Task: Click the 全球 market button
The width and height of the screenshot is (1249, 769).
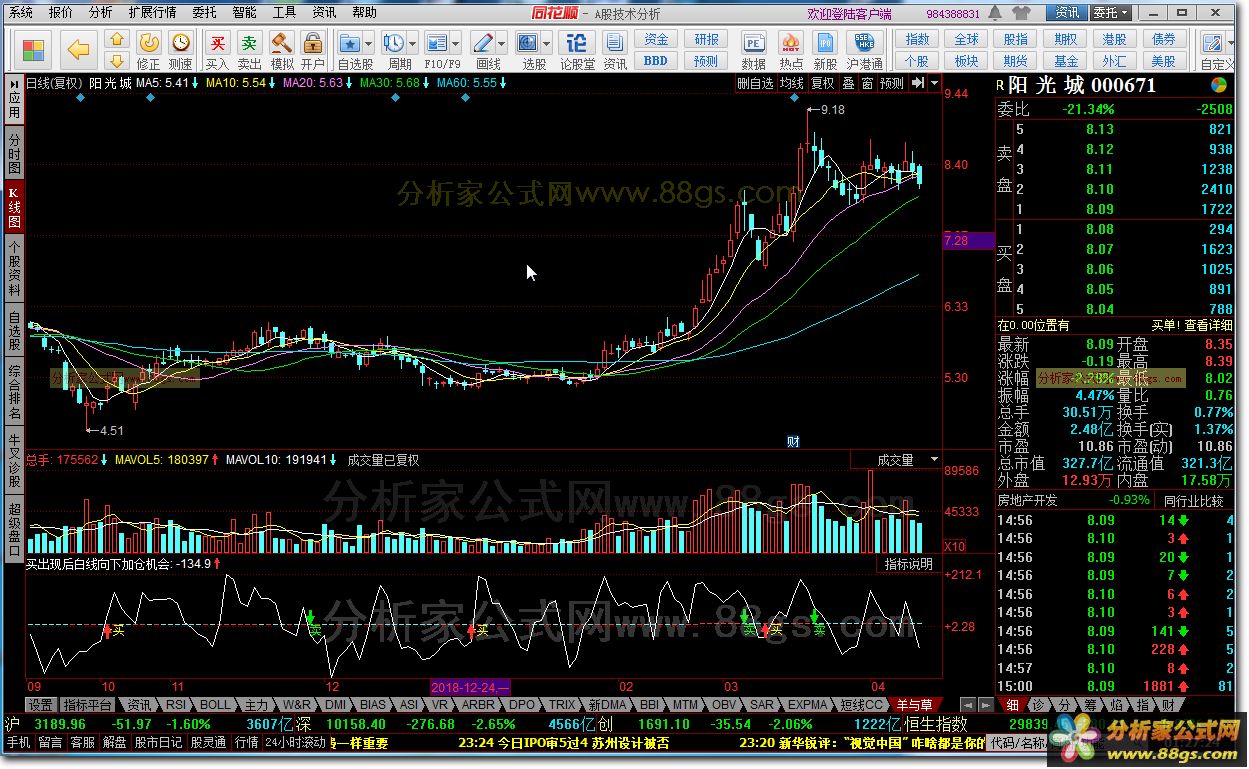Action: pos(967,40)
